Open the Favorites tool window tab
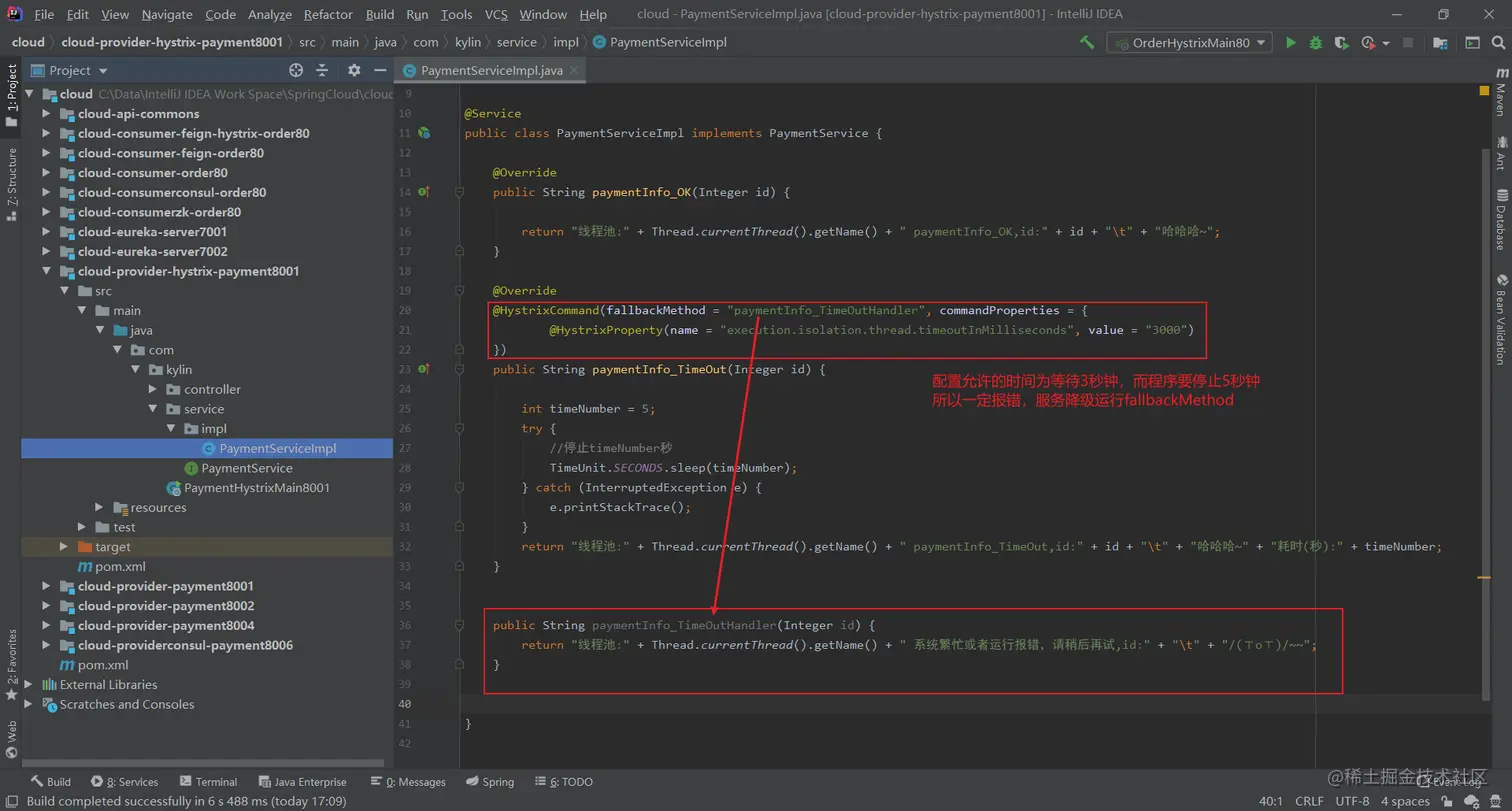 pos(11,664)
